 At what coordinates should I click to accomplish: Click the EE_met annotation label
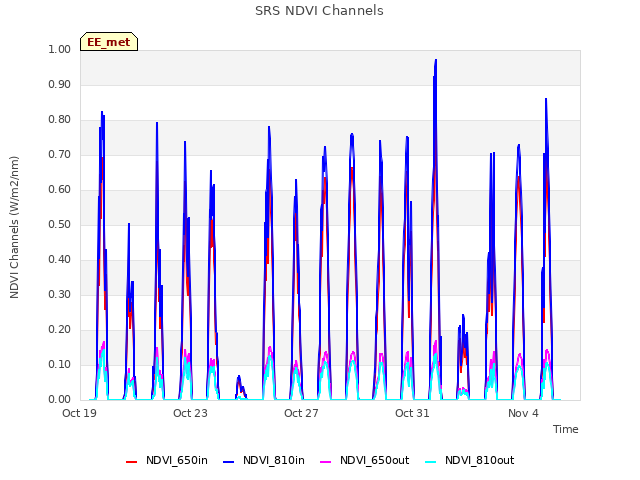(x=109, y=42)
